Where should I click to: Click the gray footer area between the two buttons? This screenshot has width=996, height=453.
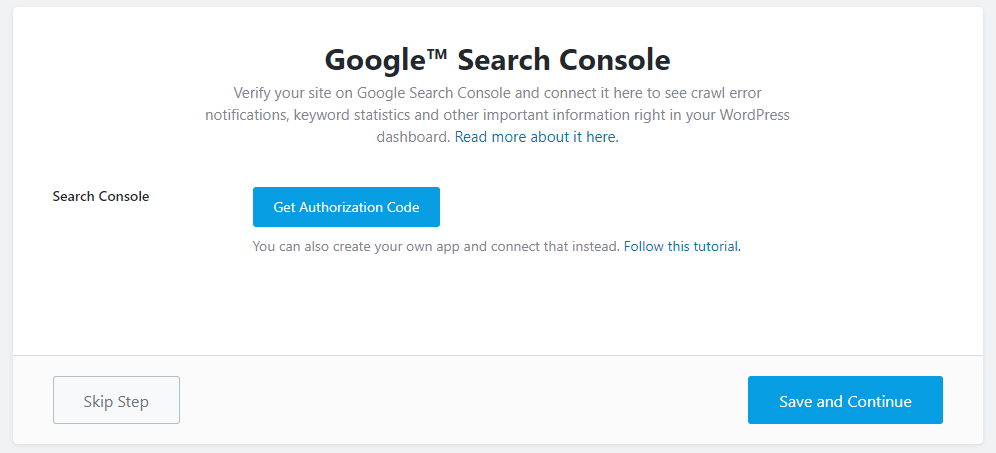pos(464,400)
